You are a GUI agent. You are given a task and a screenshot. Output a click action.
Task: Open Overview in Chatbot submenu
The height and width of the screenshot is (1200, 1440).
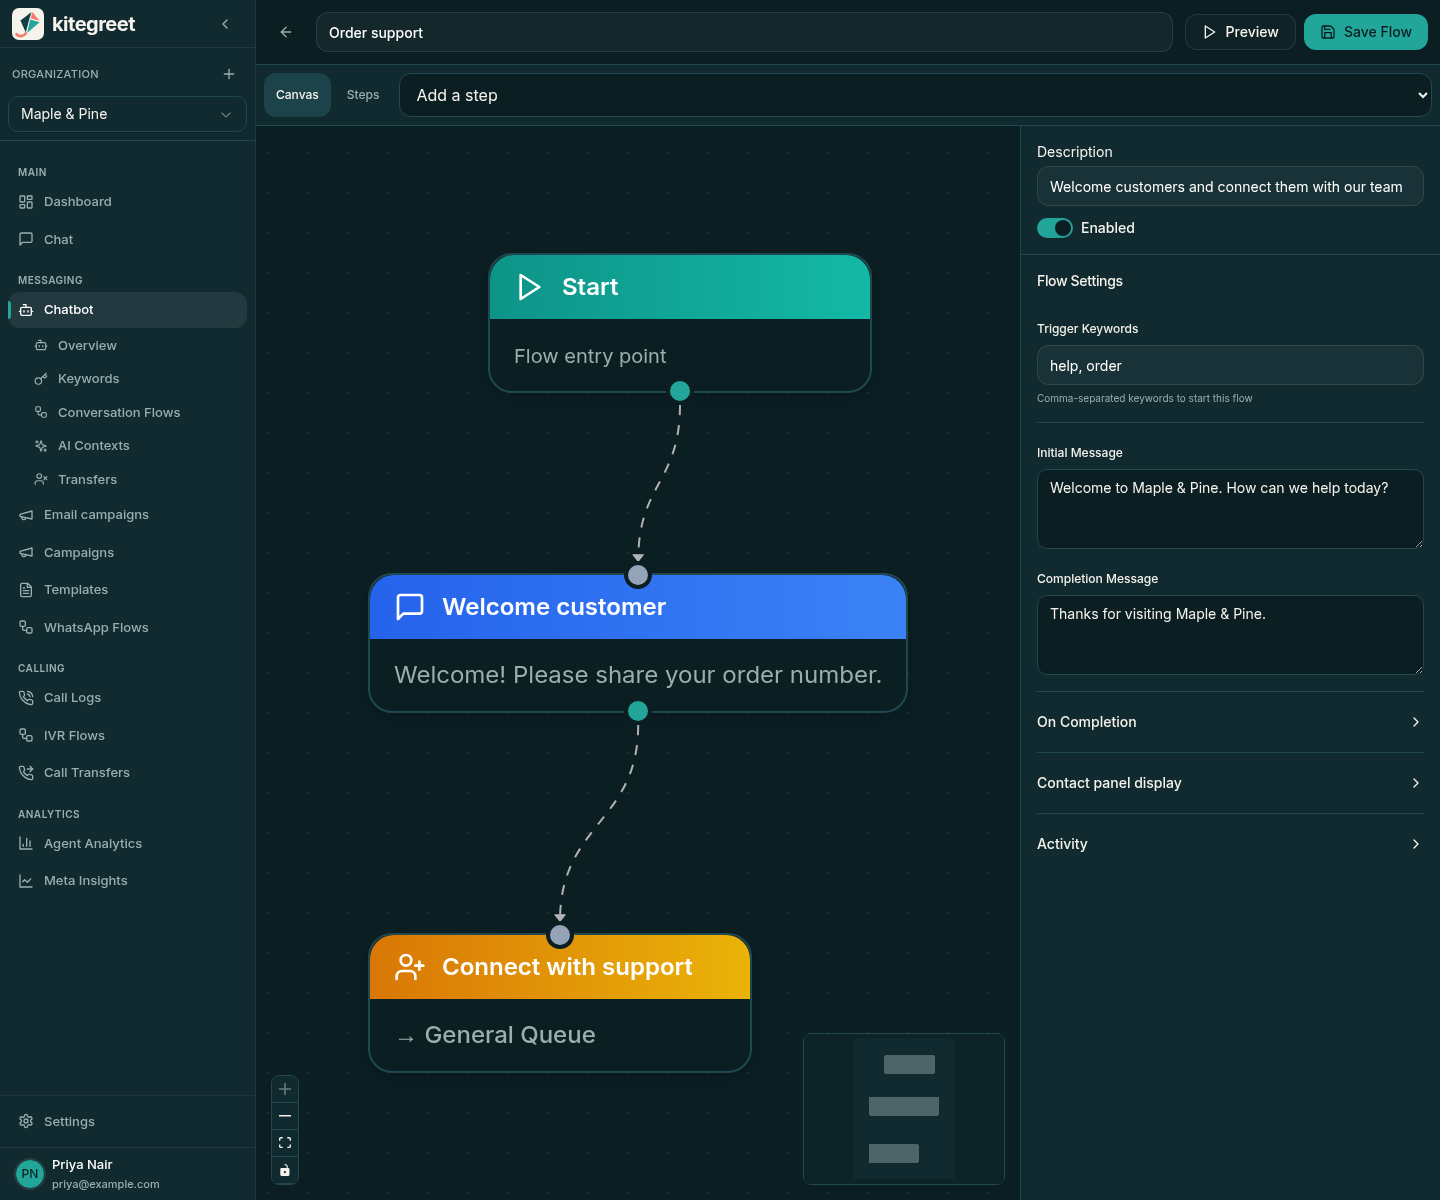pos(87,346)
